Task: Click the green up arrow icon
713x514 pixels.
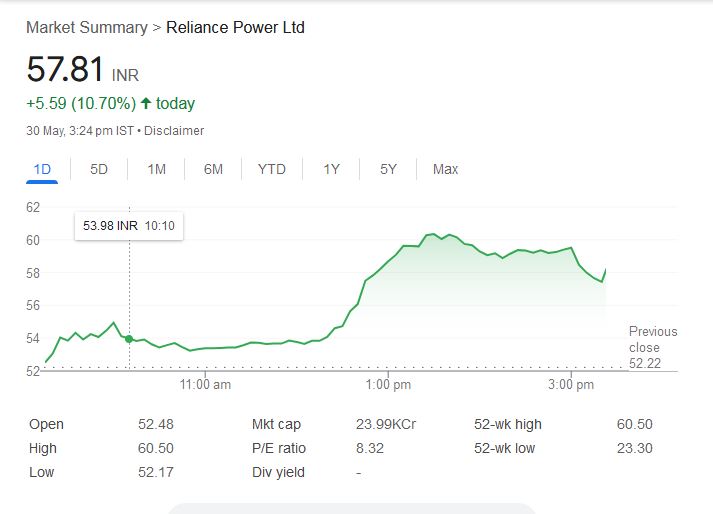Action: 146,104
